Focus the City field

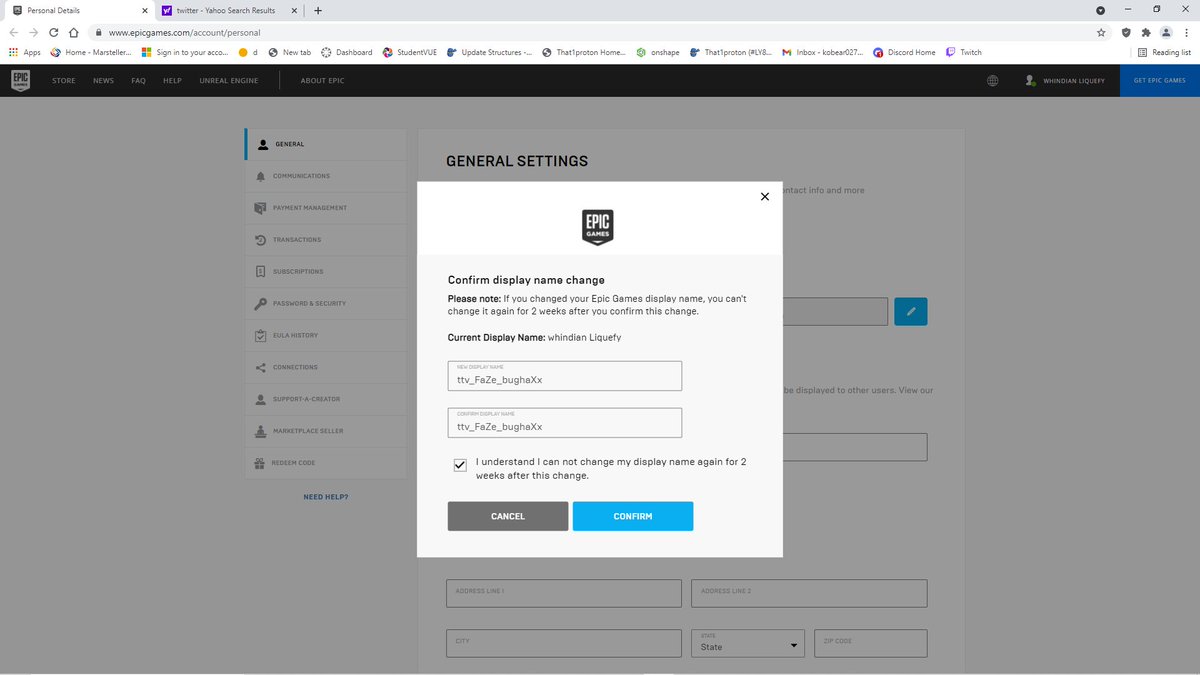[x=564, y=643]
